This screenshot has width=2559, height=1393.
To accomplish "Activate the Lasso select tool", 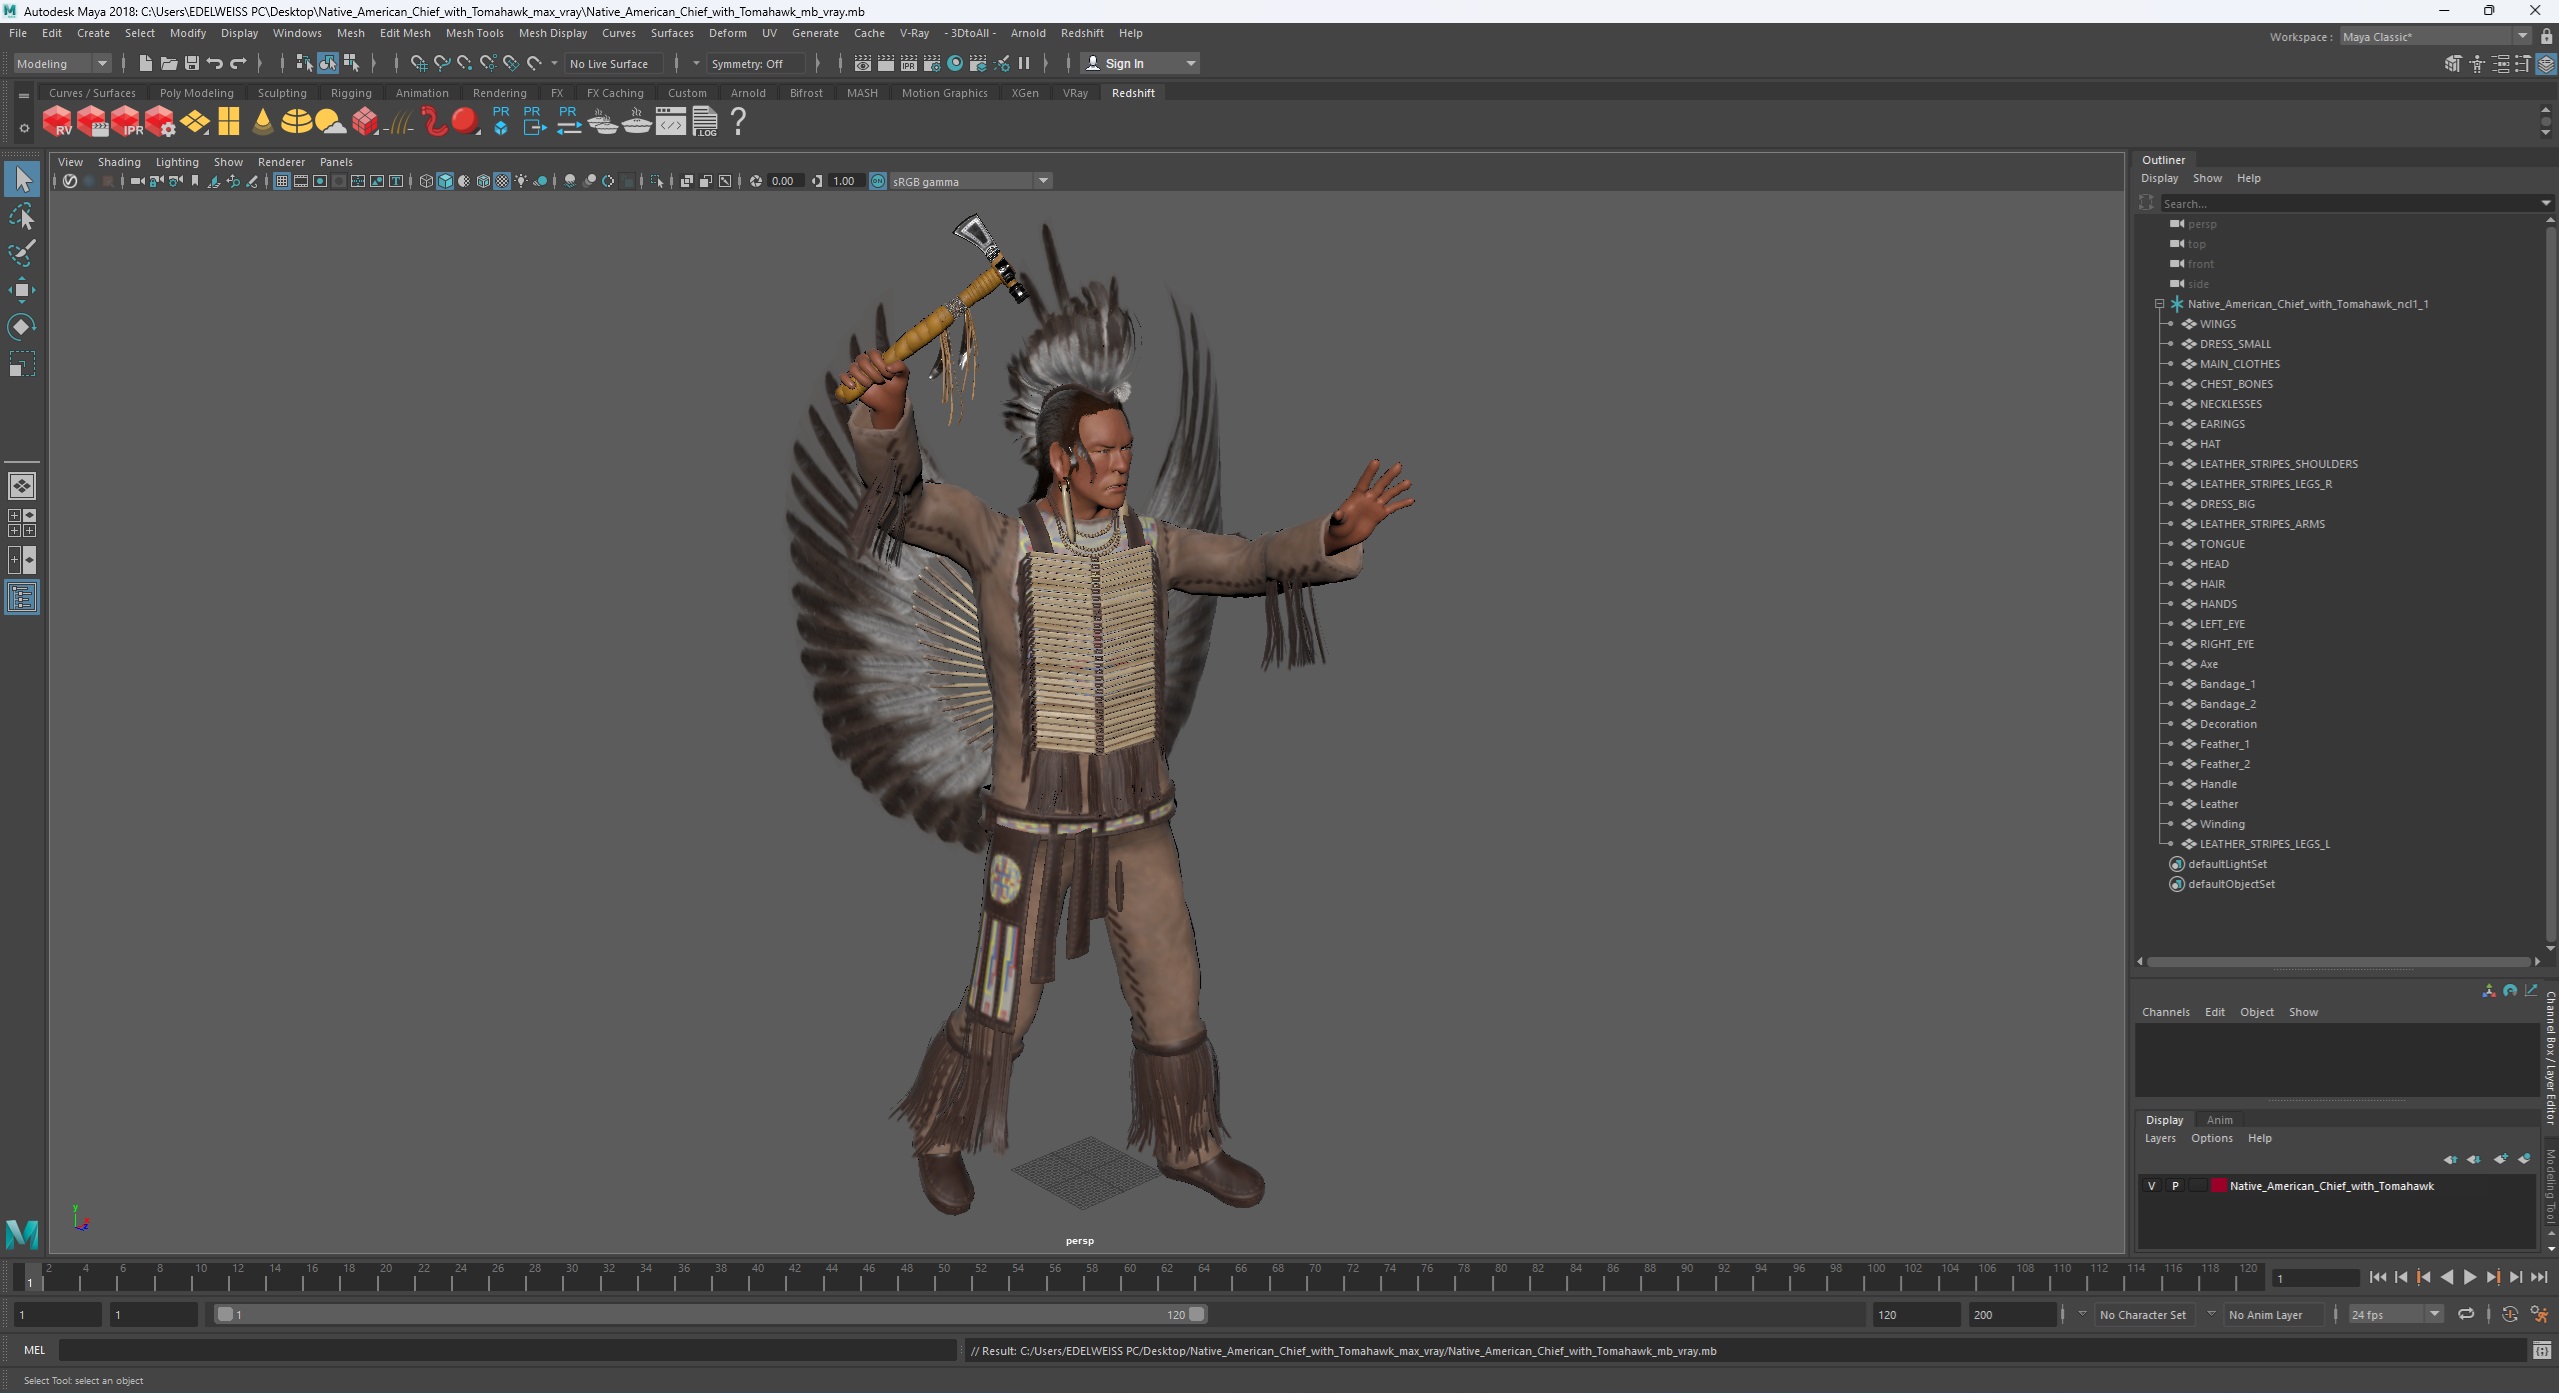I will [22, 217].
